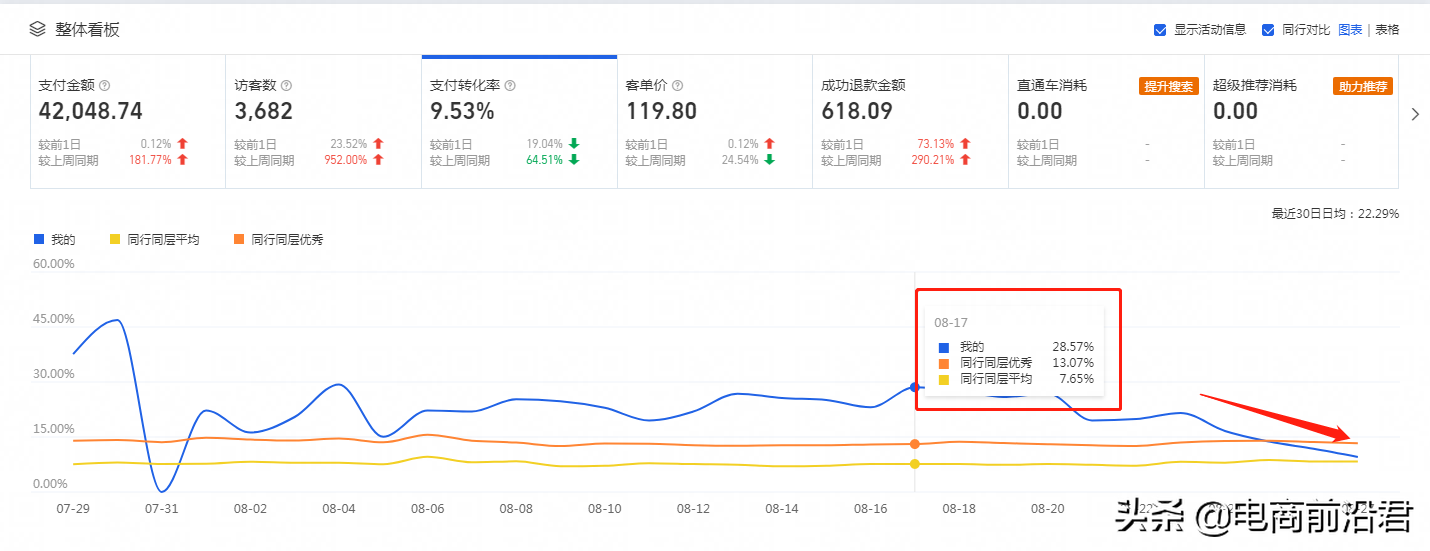This screenshot has width=1430, height=551.
Task: Click the 952.00% weekly change figure
Action: [345, 160]
